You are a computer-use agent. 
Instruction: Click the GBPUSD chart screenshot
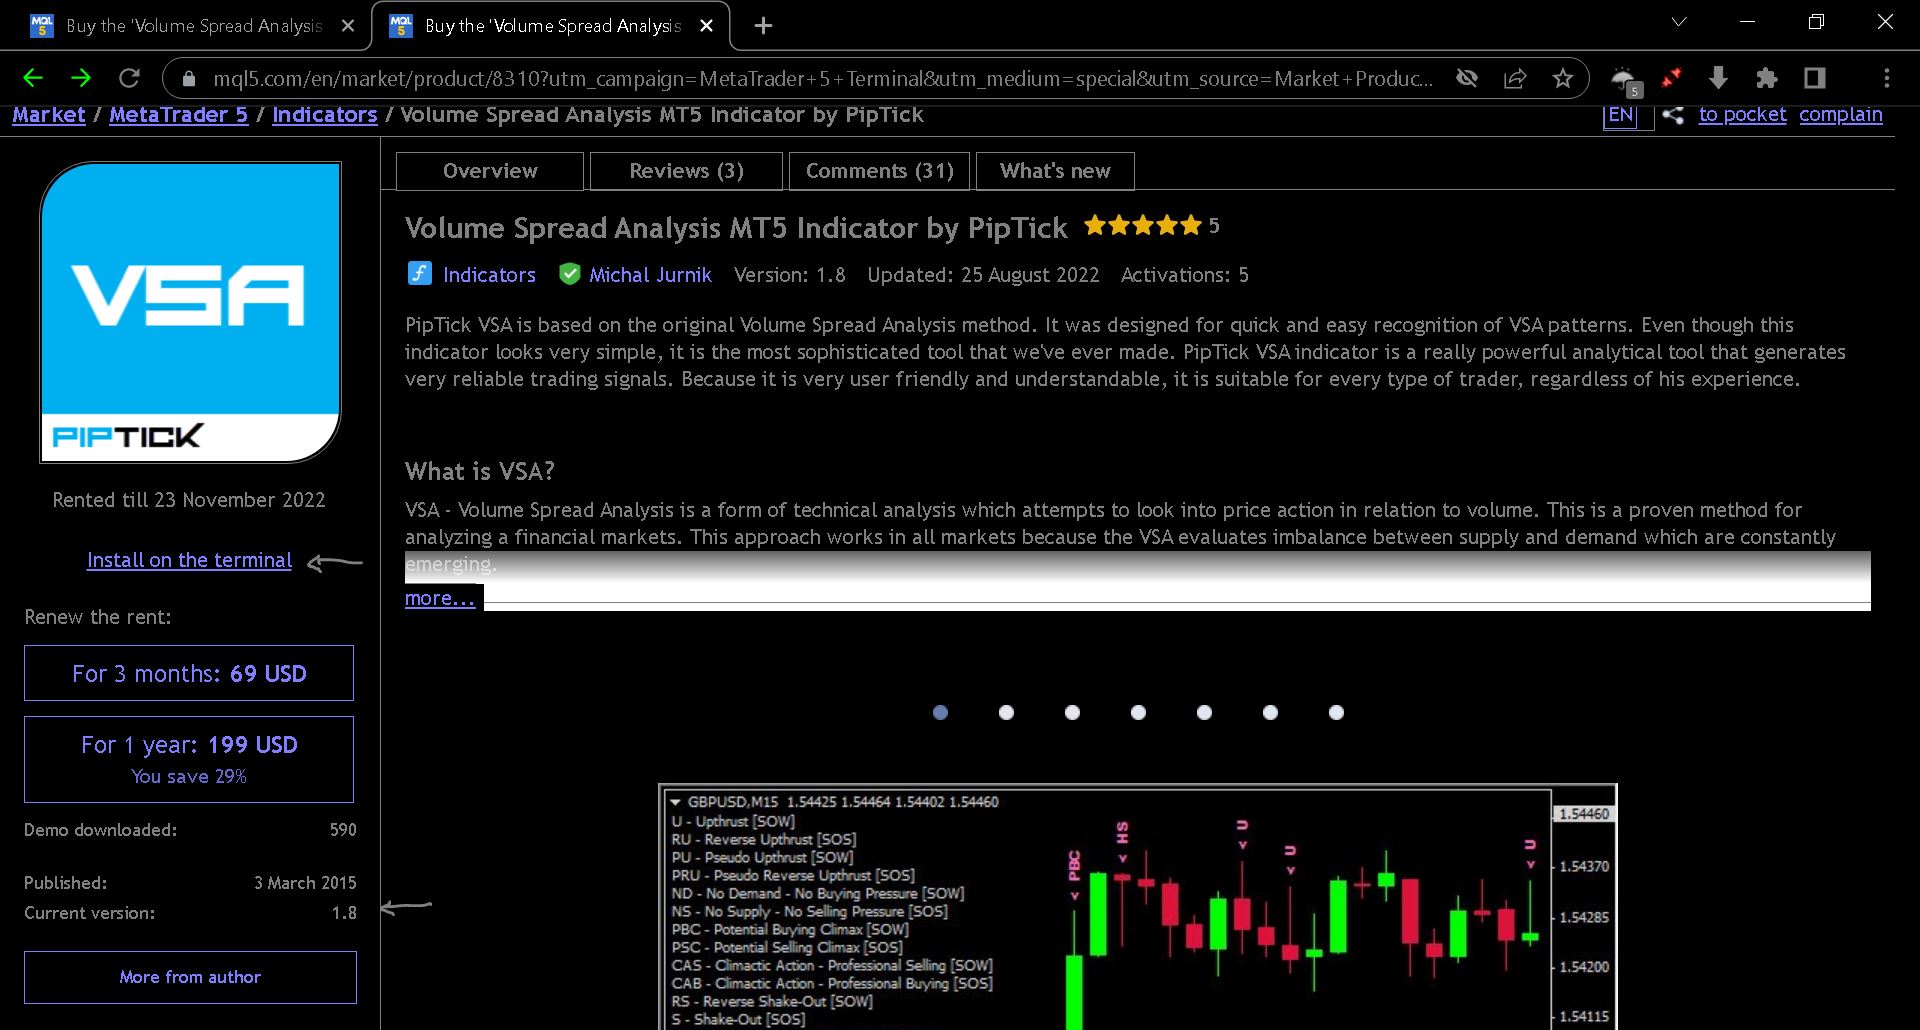(x=1138, y=907)
